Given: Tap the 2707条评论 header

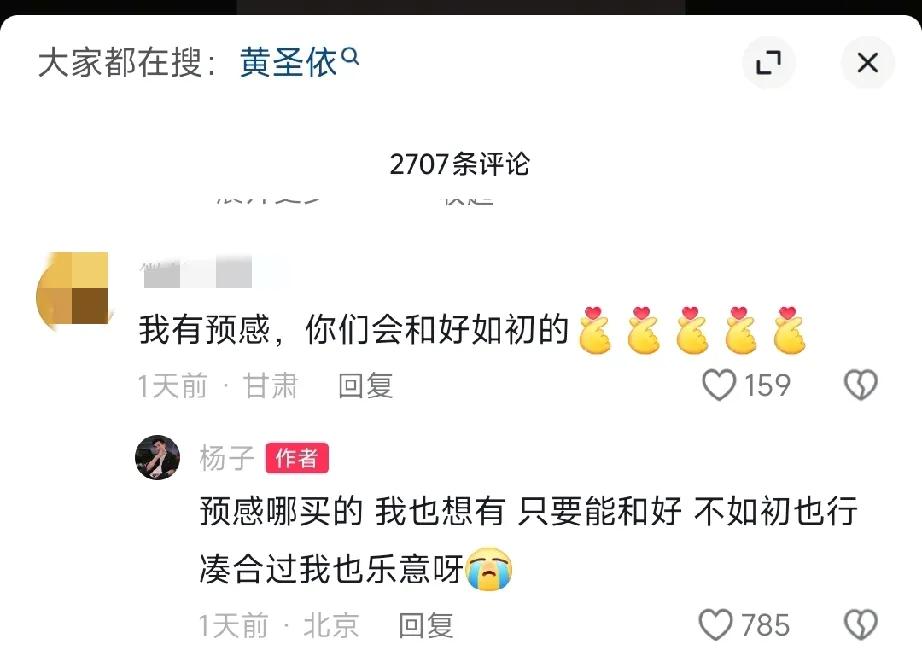Looking at the screenshot, I should [460, 163].
